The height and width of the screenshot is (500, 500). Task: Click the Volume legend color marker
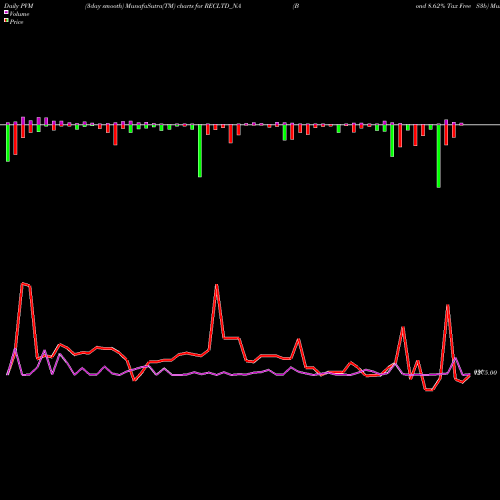(6, 12)
